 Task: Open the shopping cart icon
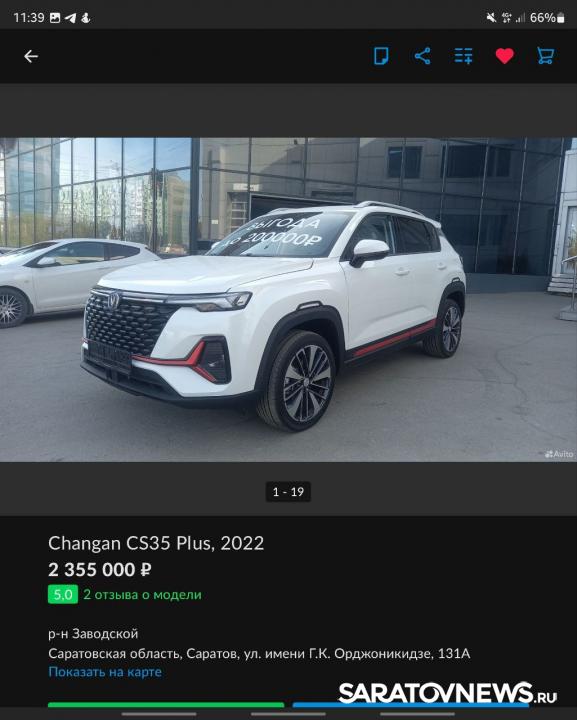(x=546, y=56)
